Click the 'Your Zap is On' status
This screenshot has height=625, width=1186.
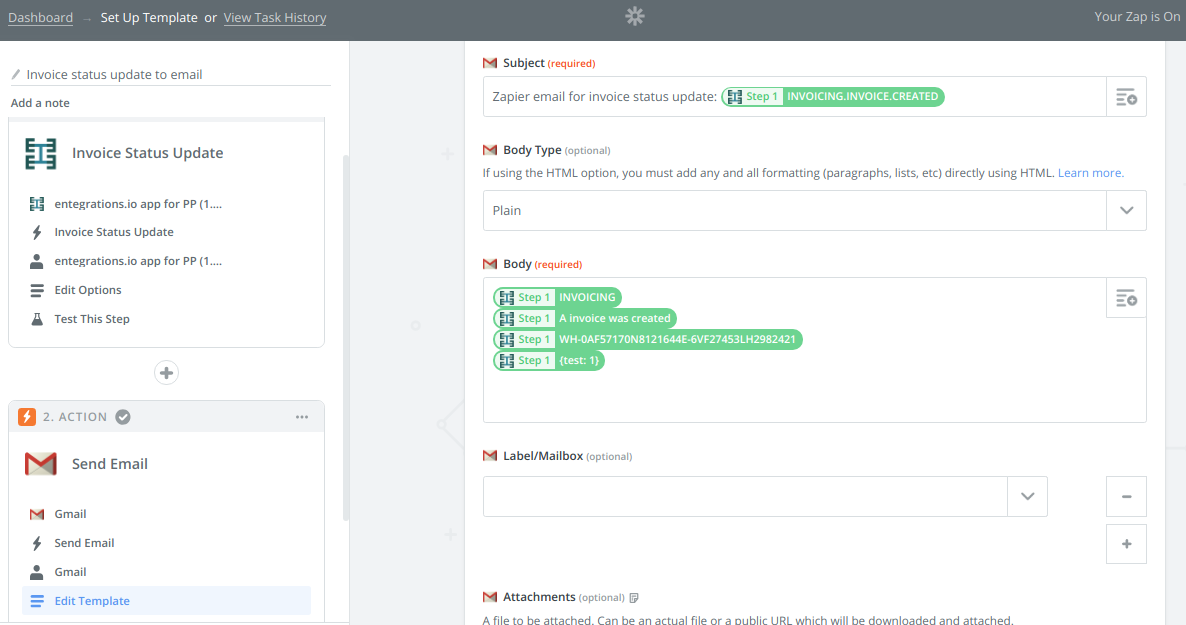[x=1138, y=17]
